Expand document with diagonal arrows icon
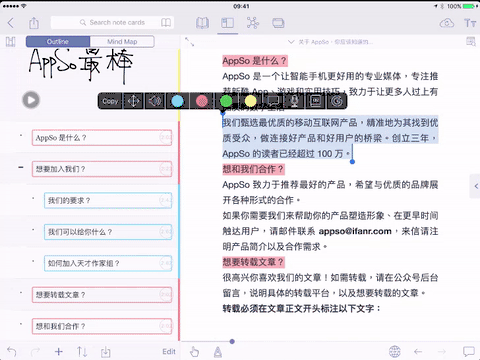The height and width of the screenshot is (360, 480). tap(190, 42)
